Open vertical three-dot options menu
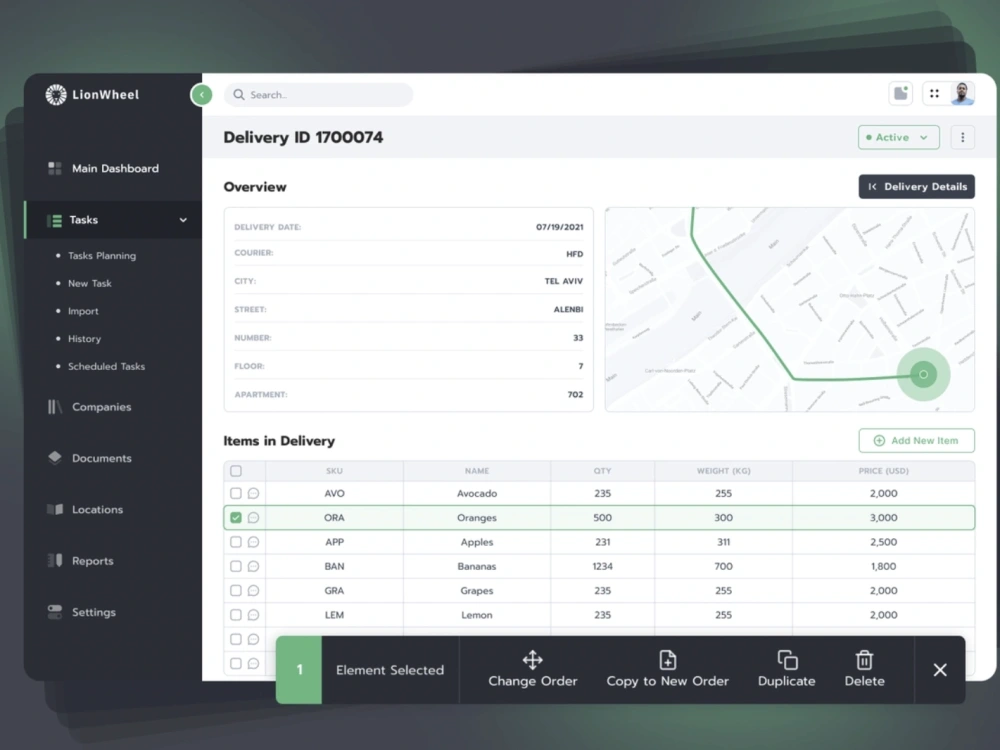The height and width of the screenshot is (750, 1000). [962, 137]
